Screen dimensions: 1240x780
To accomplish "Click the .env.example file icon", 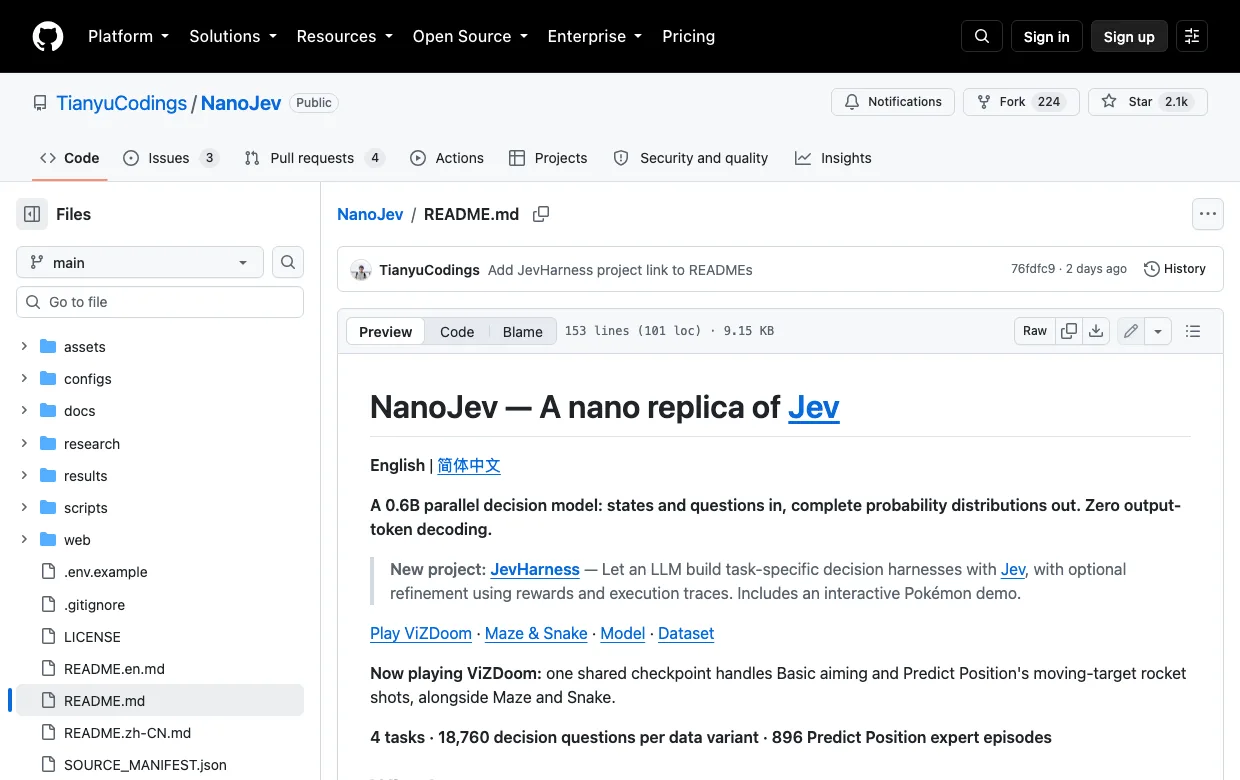I will point(48,572).
